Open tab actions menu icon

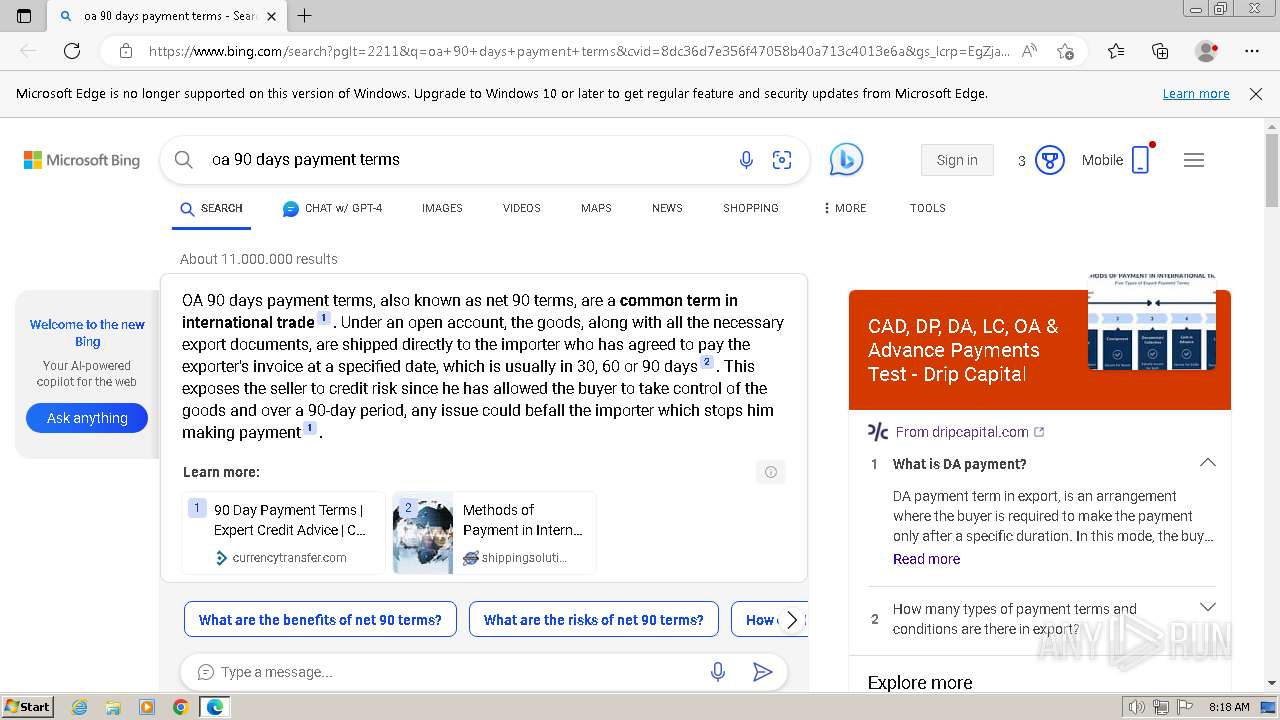click(24, 16)
